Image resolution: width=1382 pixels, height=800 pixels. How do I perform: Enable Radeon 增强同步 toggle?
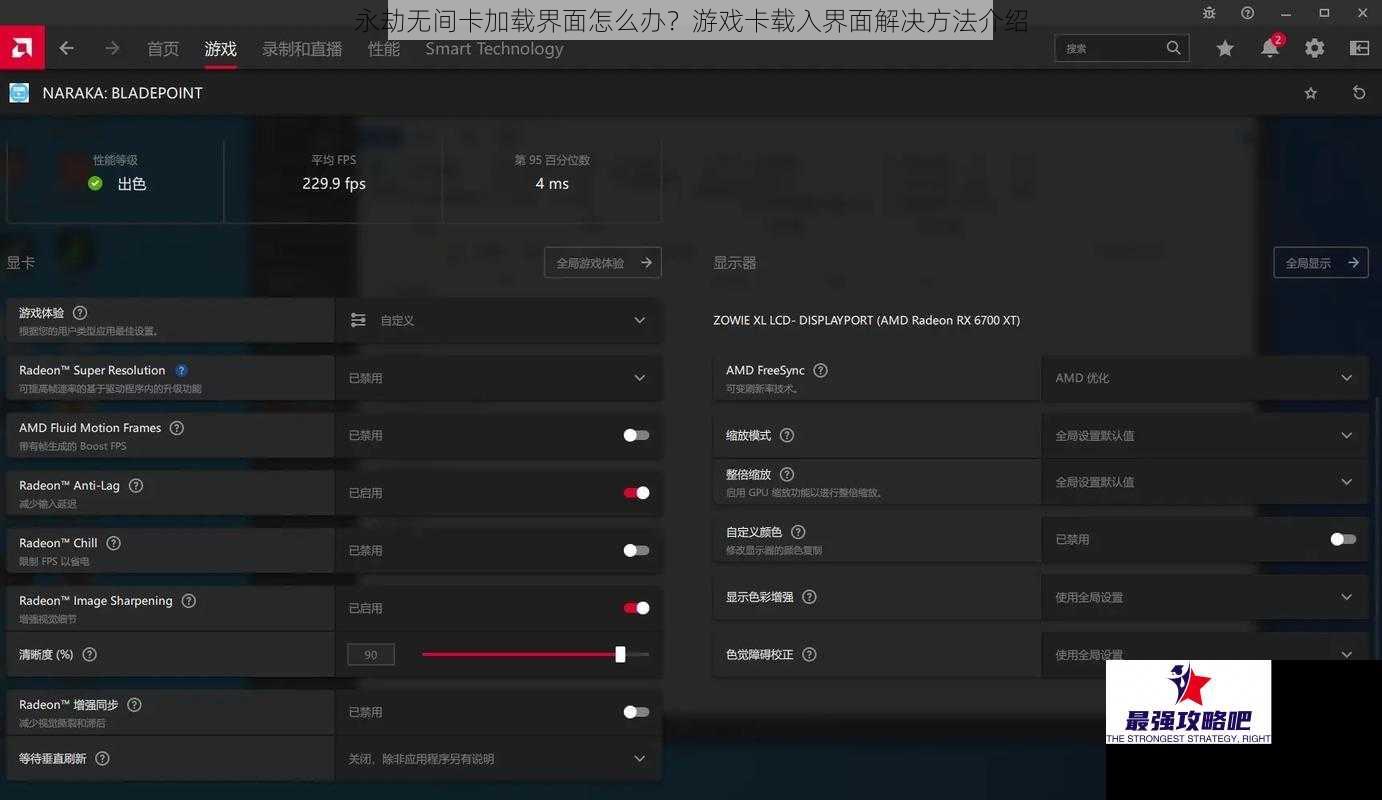click(x=636, y=712)
